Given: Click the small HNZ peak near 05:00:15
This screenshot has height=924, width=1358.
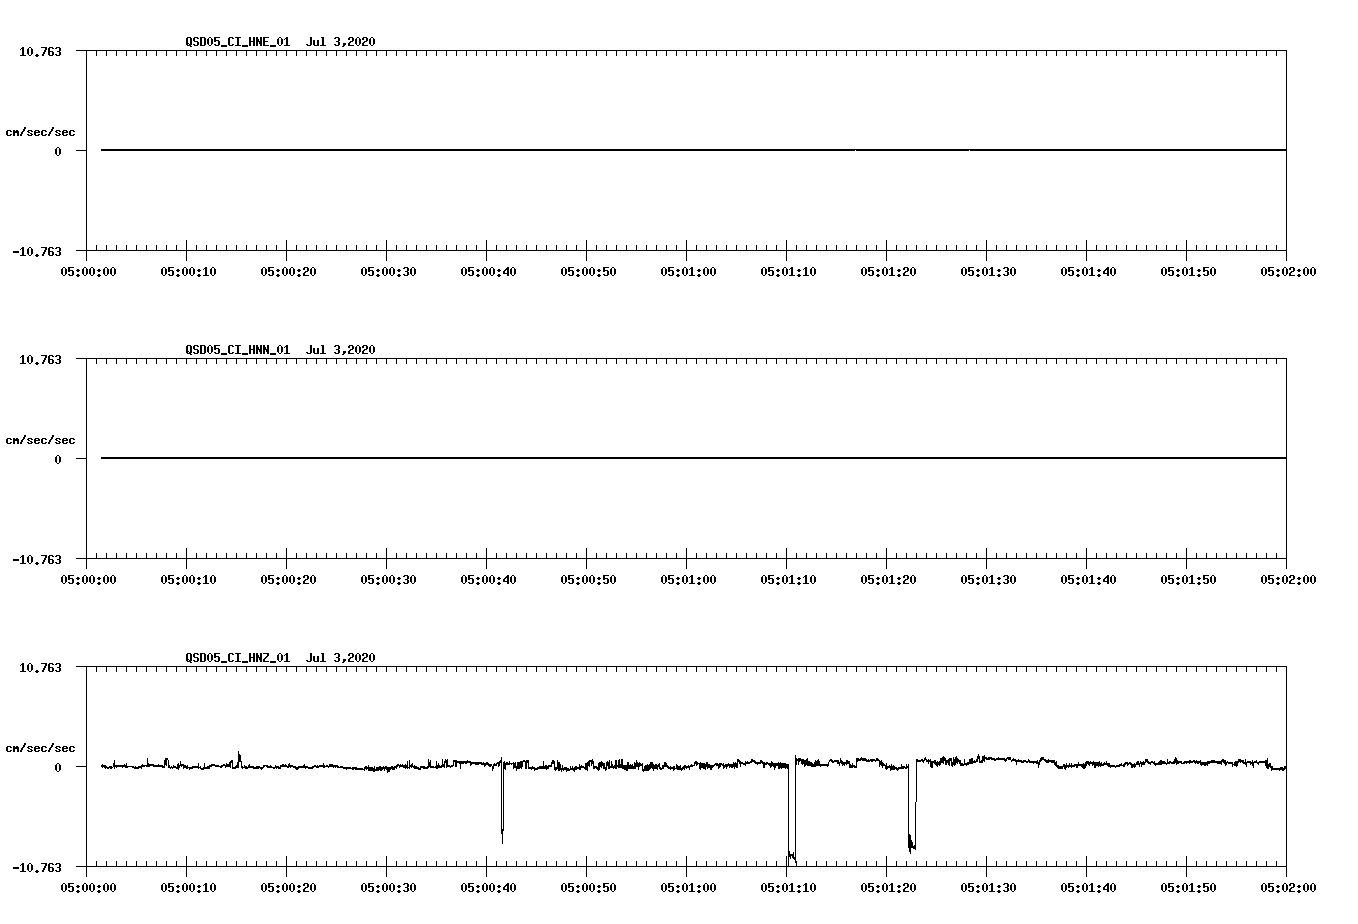Looking at the screenshot, I should [x=239, y=759].
